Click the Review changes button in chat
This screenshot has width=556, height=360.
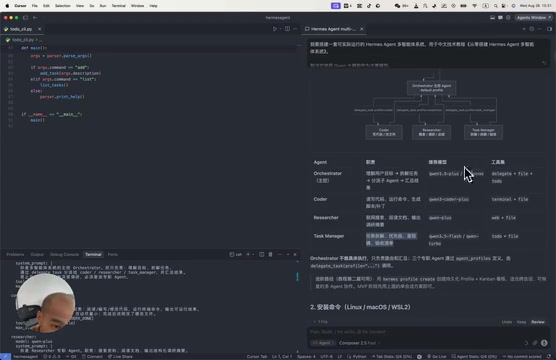click(538, 322)
